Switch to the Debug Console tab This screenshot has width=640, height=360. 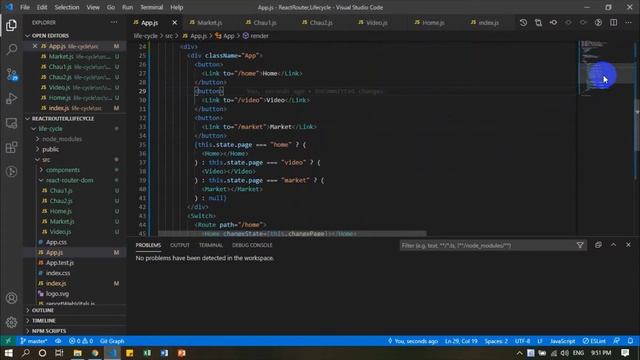point(252,245)
